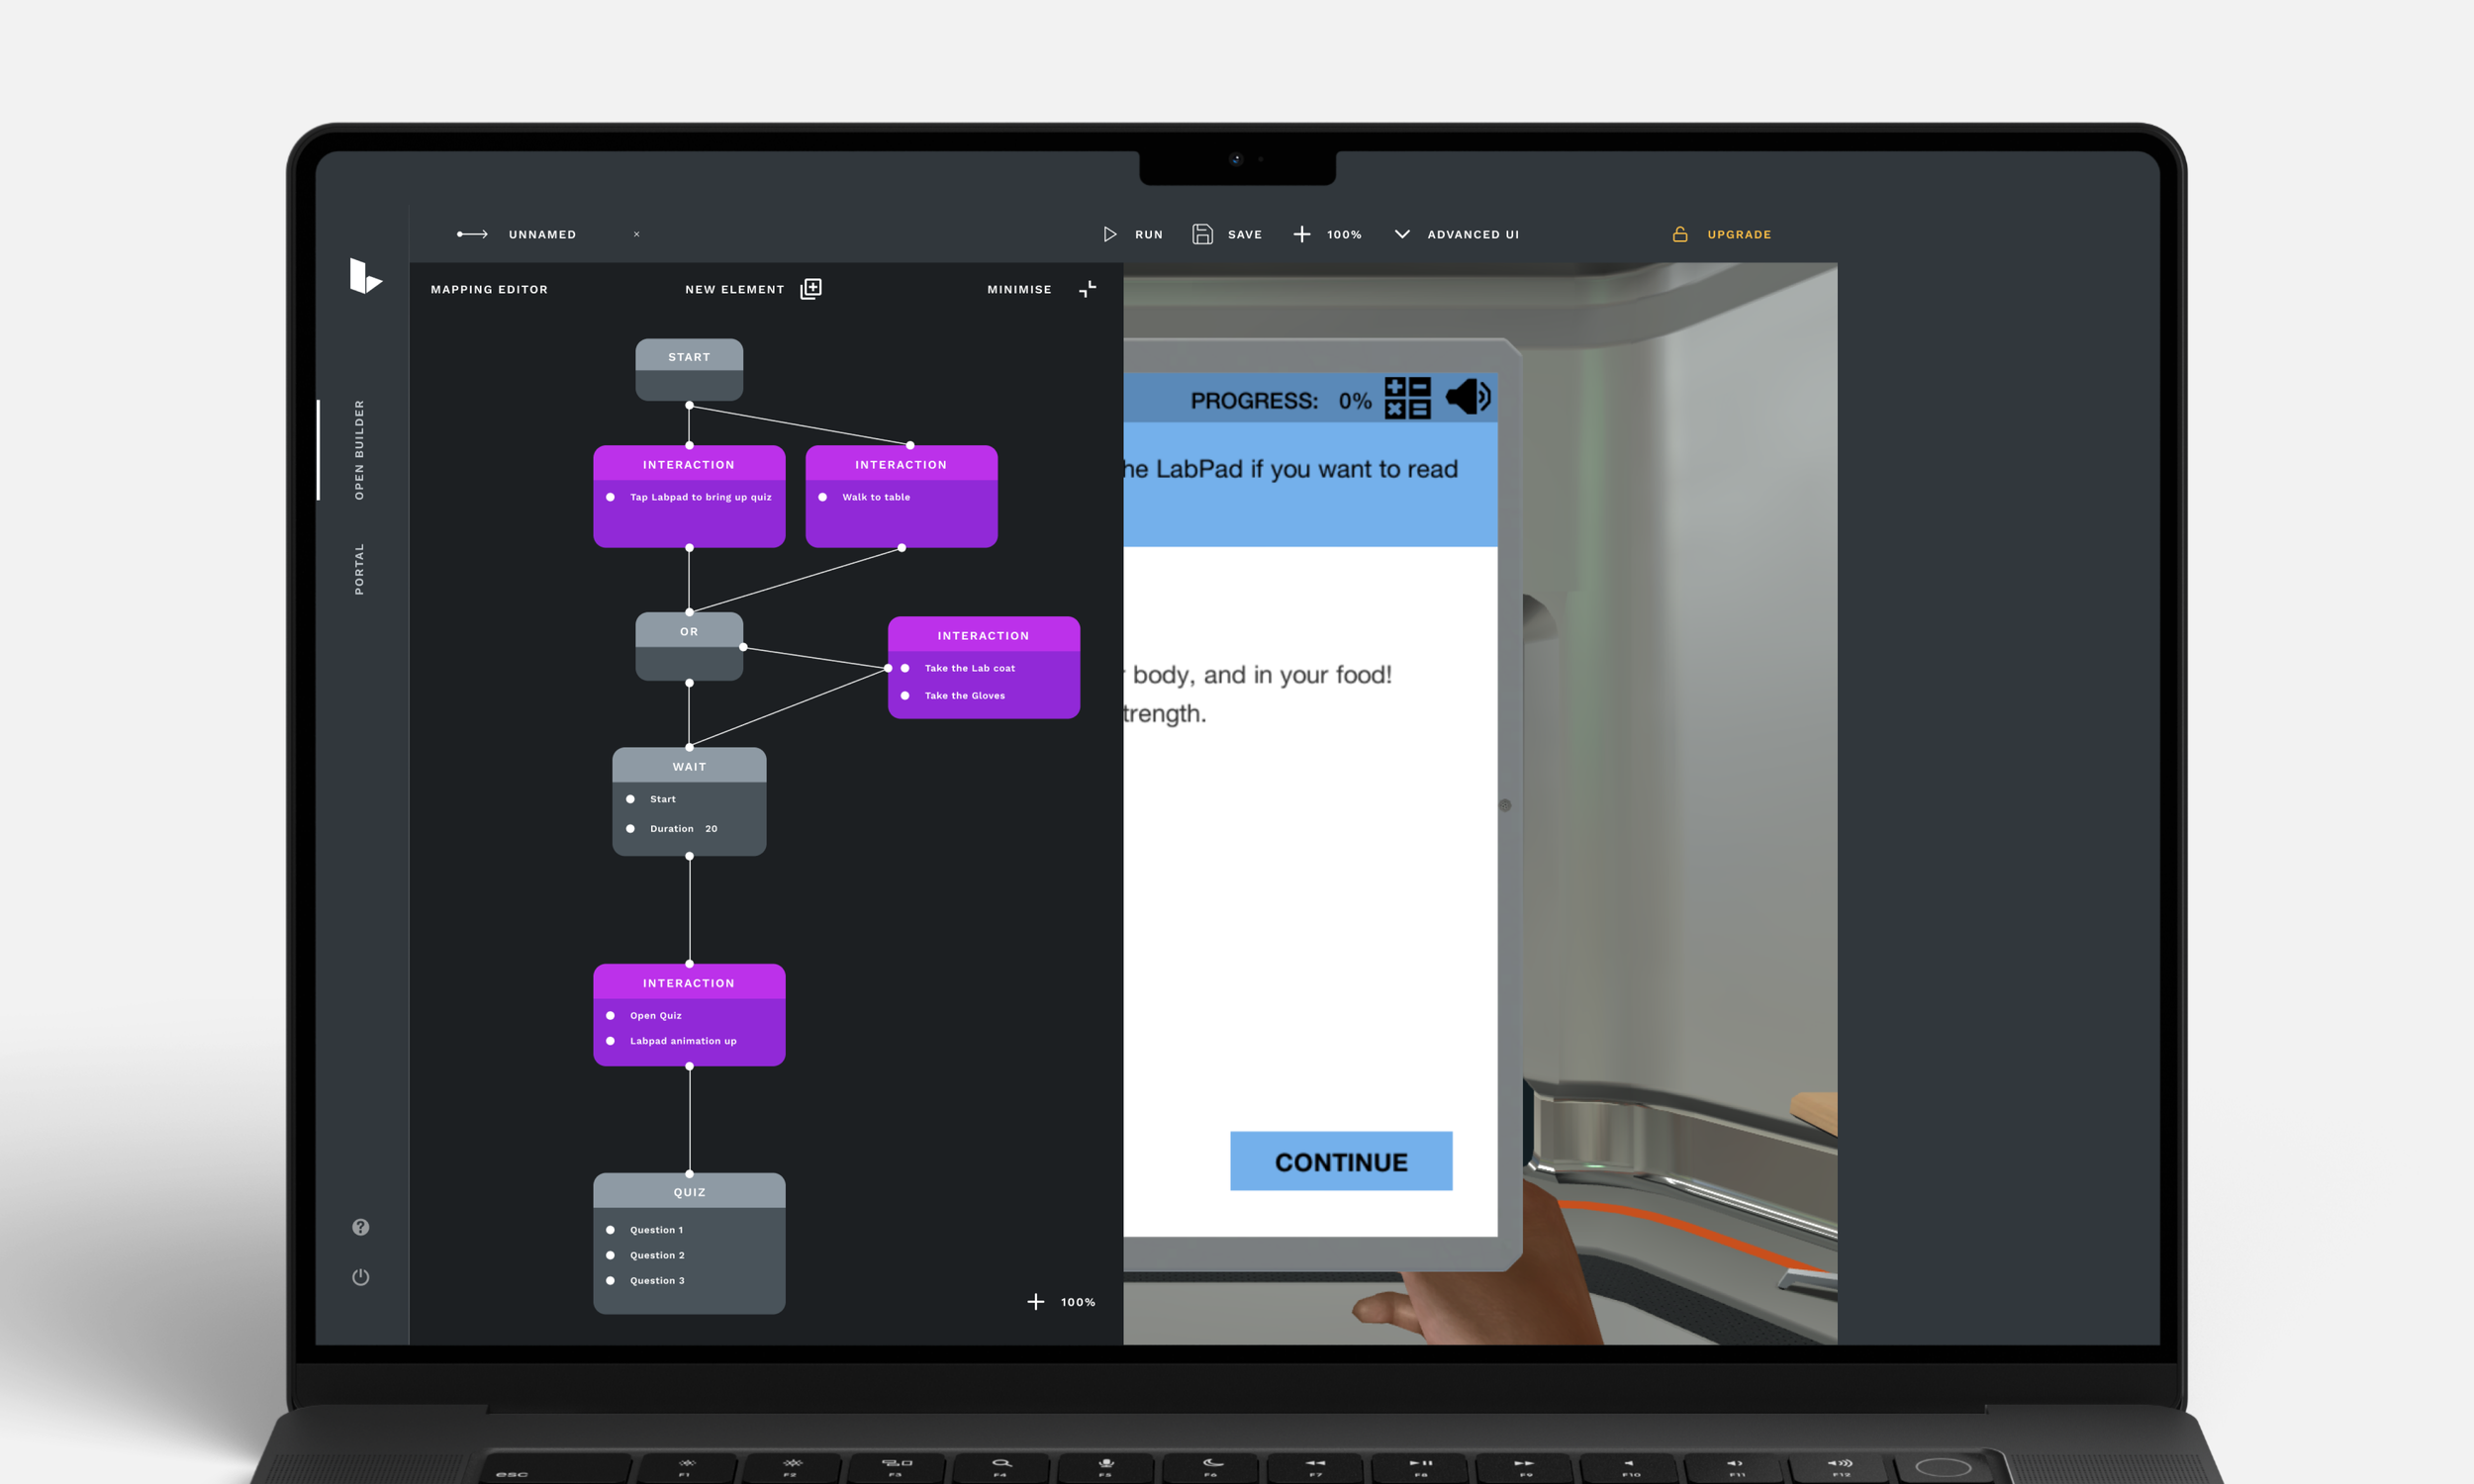Click the CONTINUE button on LabPad
The width and height of the screenshot is (2474, 1484).
pos(1341,1161)
